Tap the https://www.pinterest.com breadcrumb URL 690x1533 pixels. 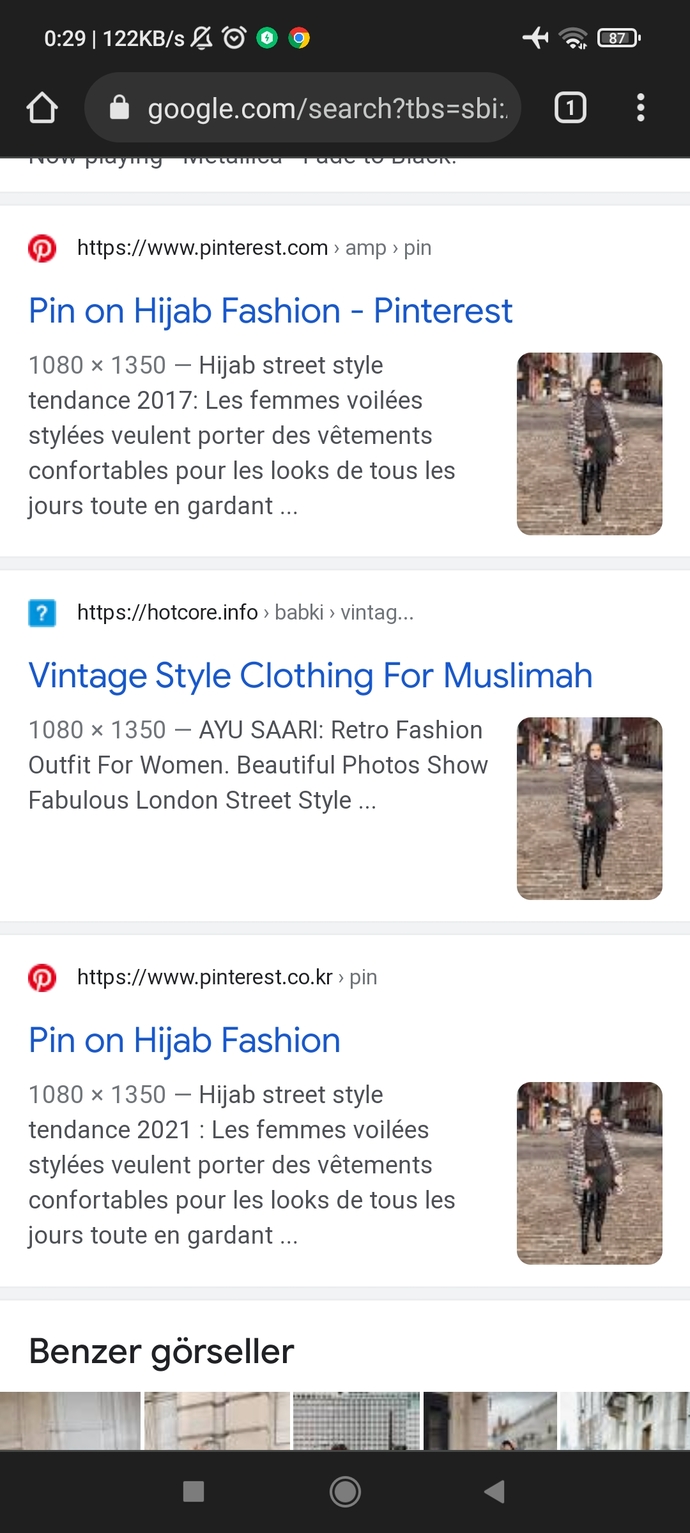tap(202, 248)
